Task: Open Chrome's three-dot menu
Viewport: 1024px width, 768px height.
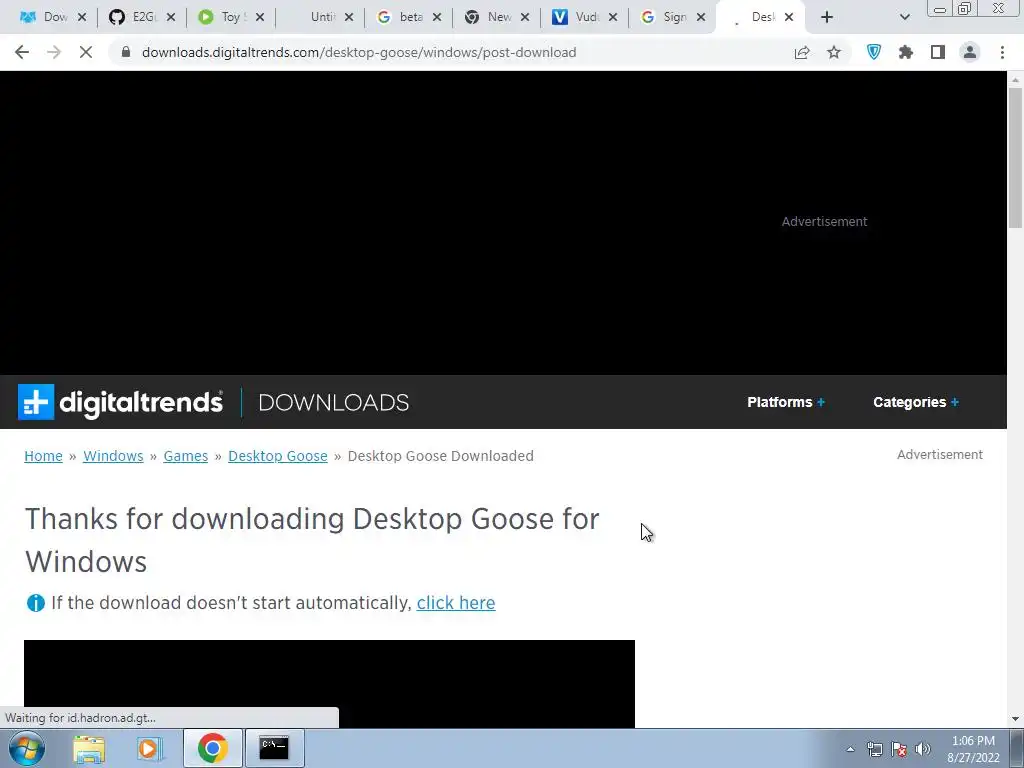Action: tap(1002, 52)
